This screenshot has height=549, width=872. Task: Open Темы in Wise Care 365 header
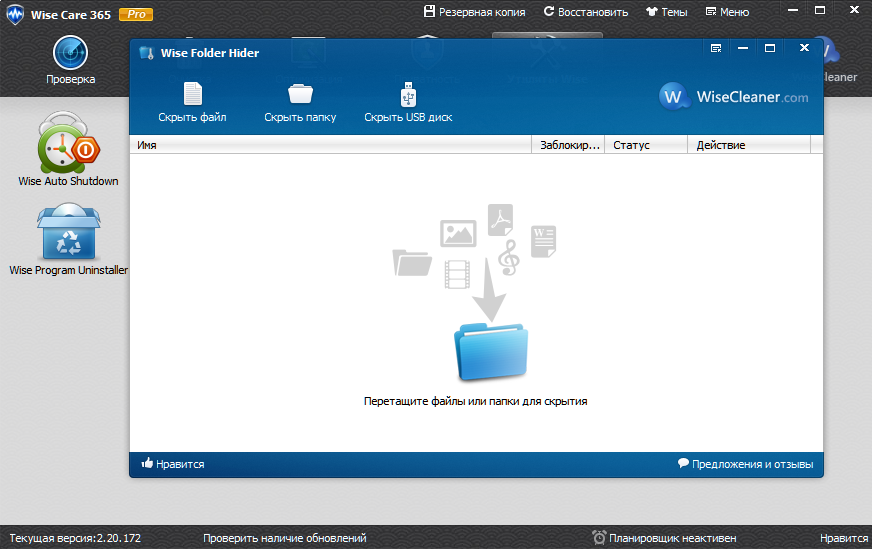point(666,12)
